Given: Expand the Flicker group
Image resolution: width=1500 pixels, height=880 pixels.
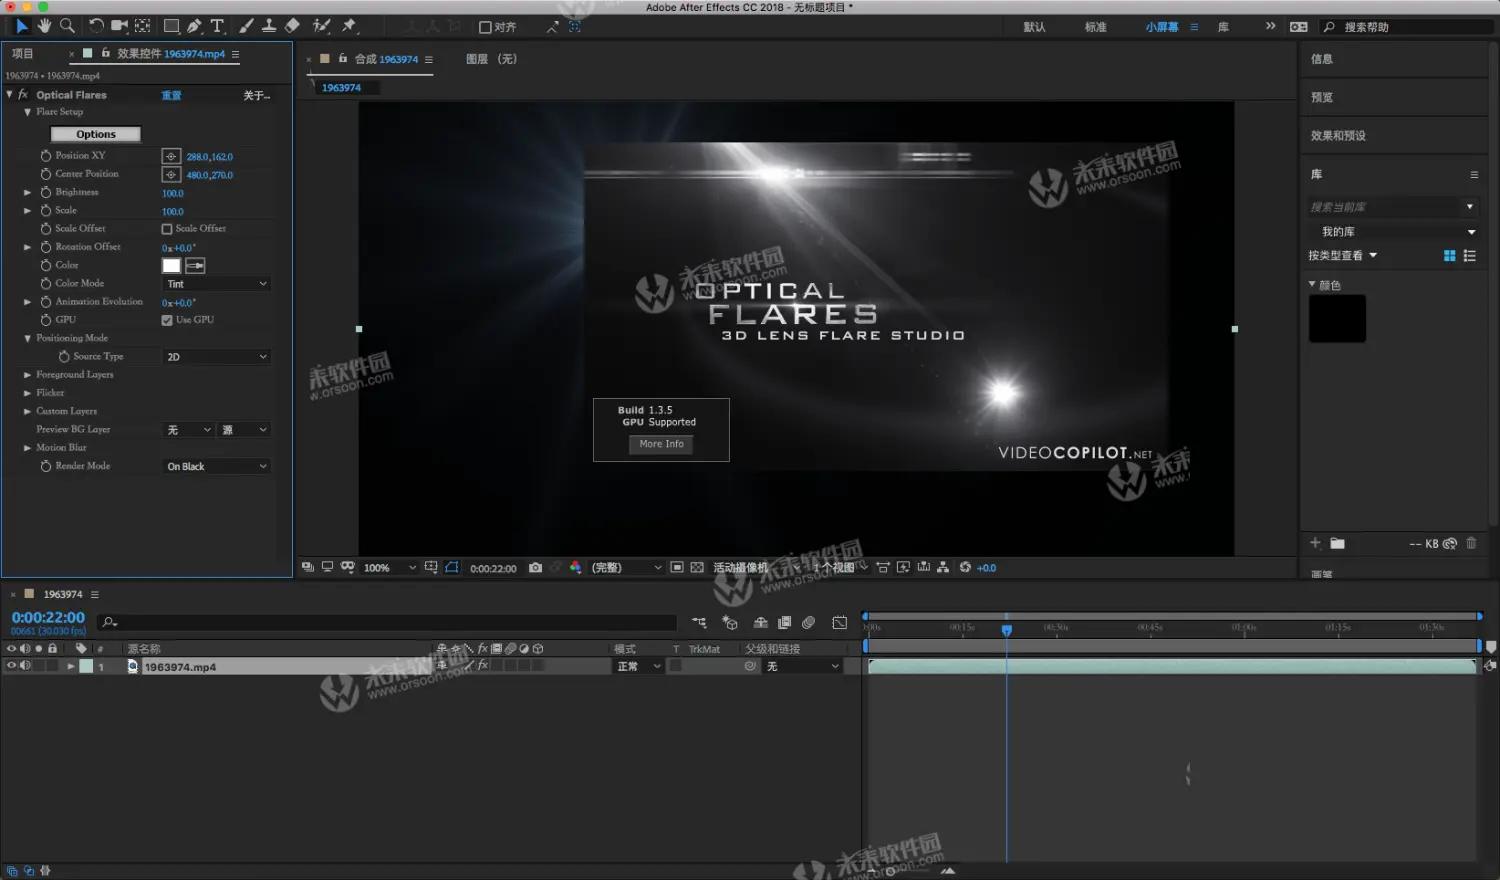Looking at the screenshot, I should (28, 393).
